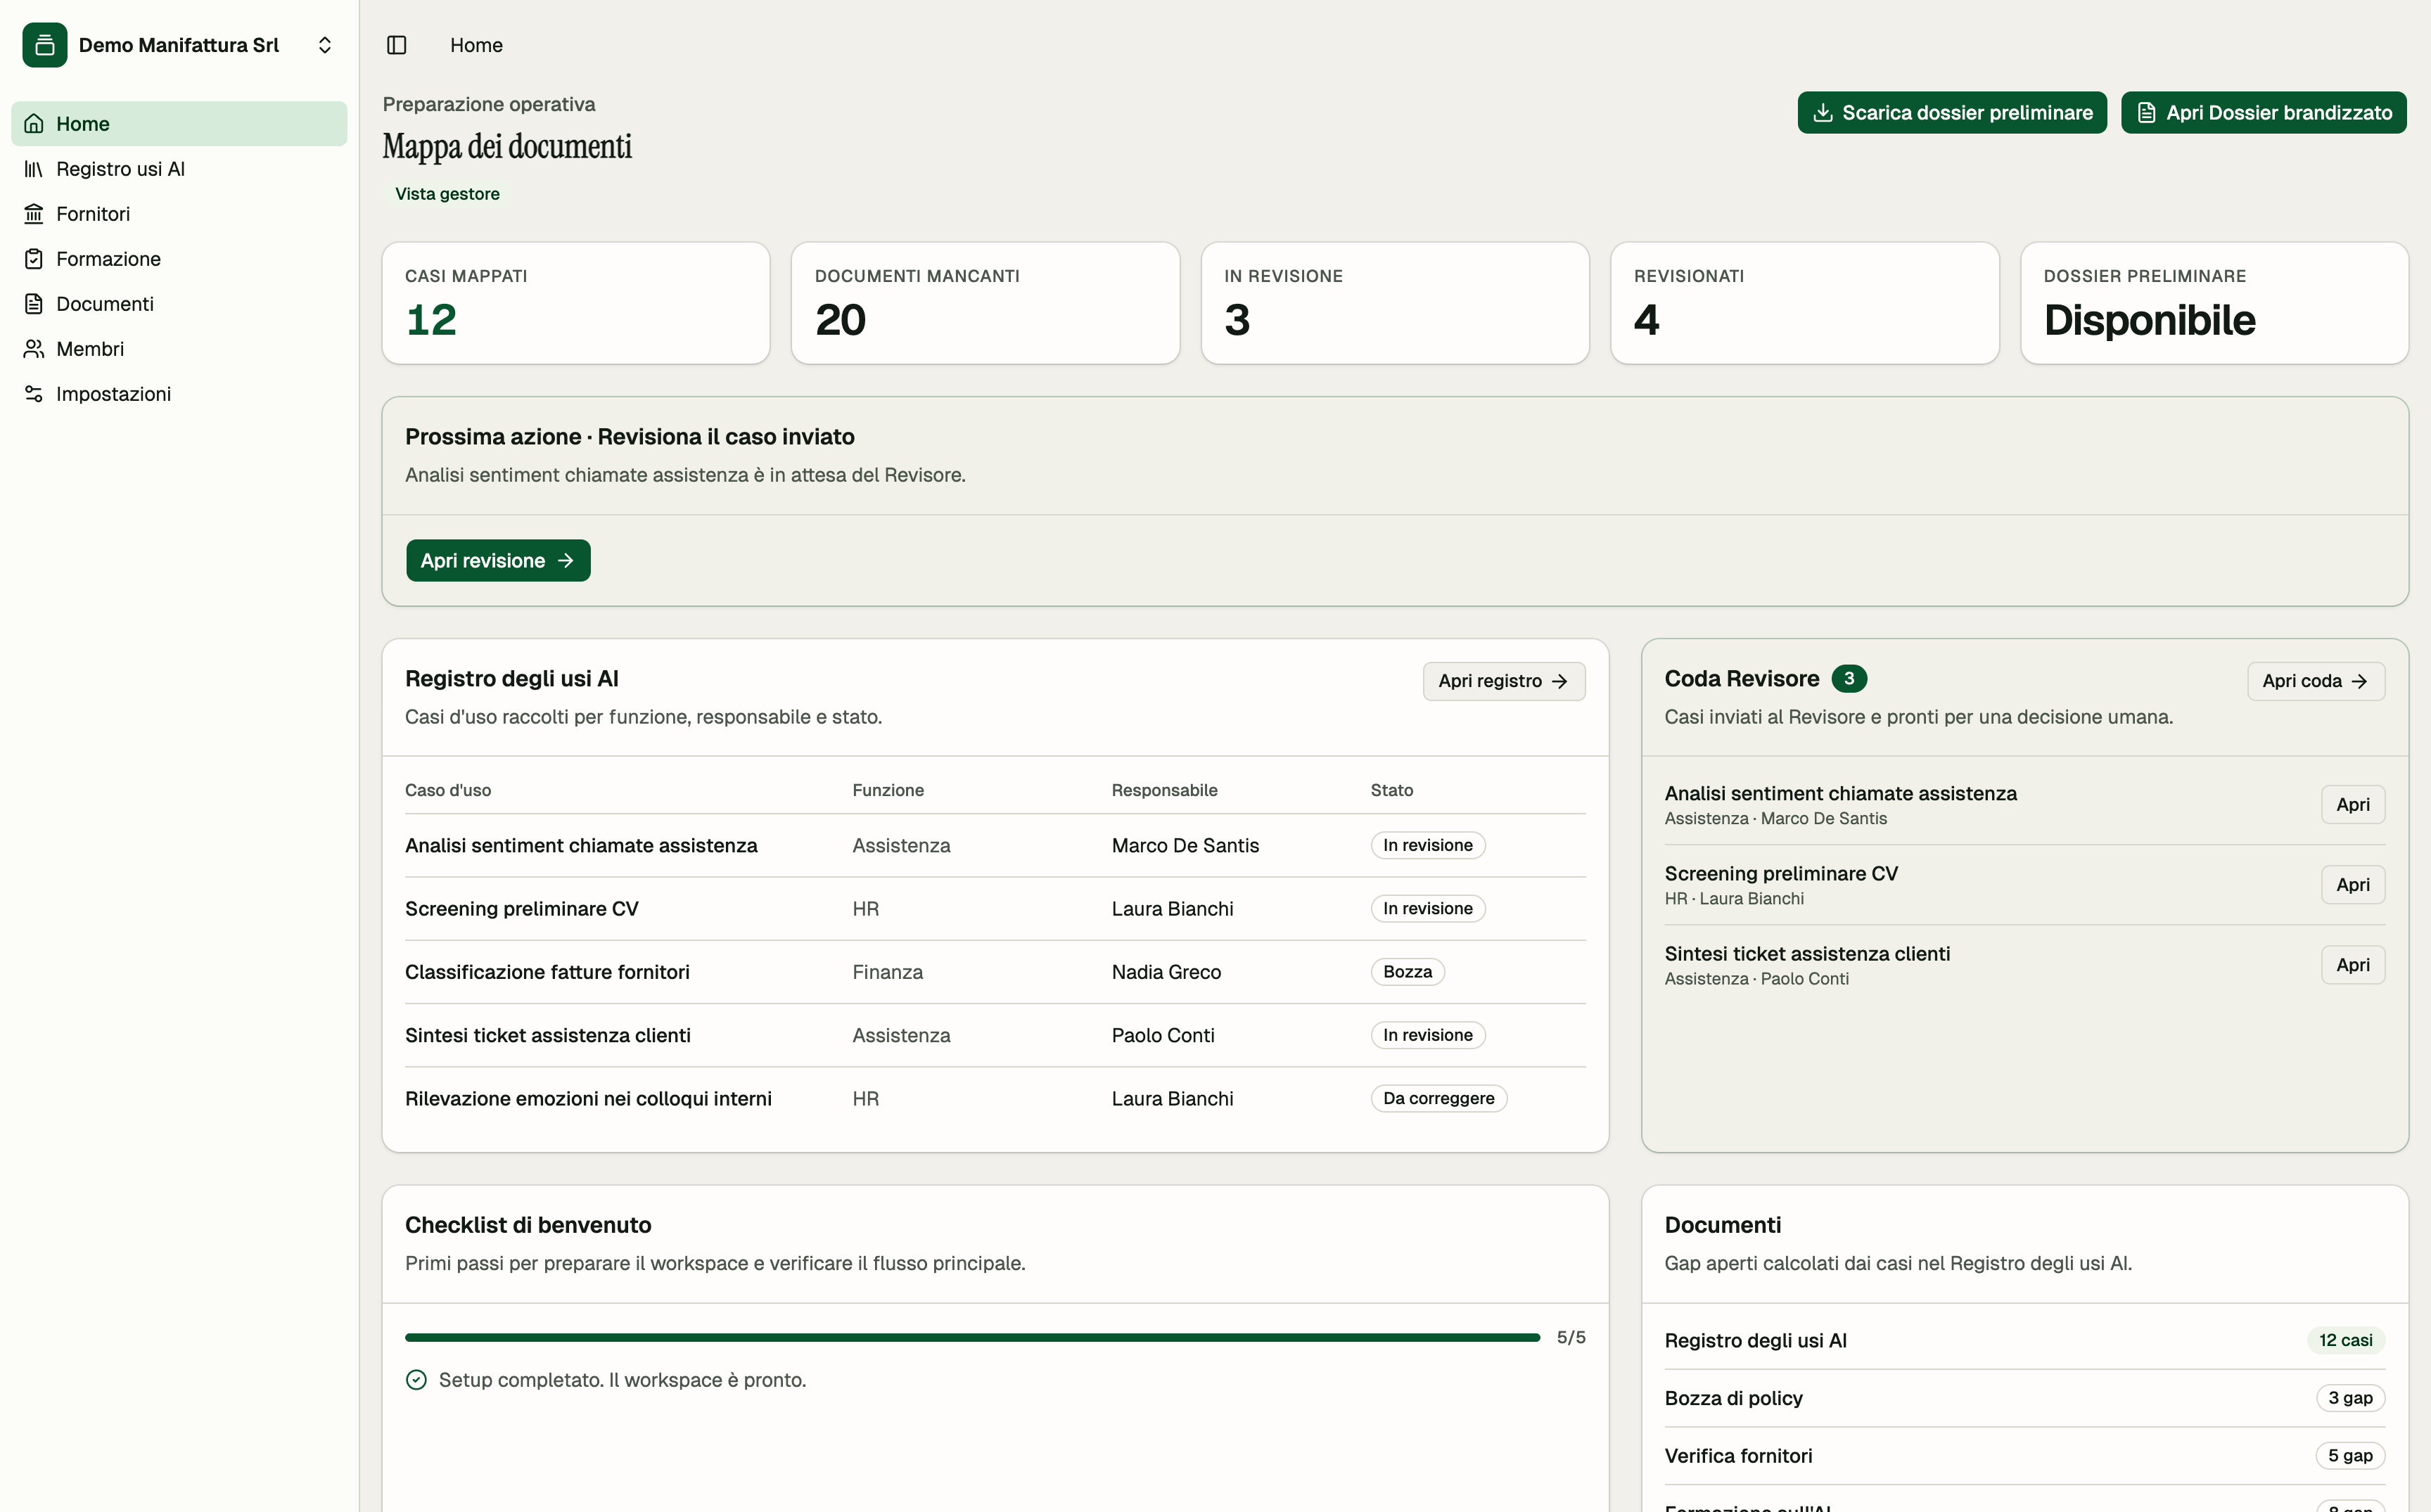The height and width of the screenshot is (1512, 2431).
Task: Click Apri Dossier brandizzato button
Action: coord(2264,113)
